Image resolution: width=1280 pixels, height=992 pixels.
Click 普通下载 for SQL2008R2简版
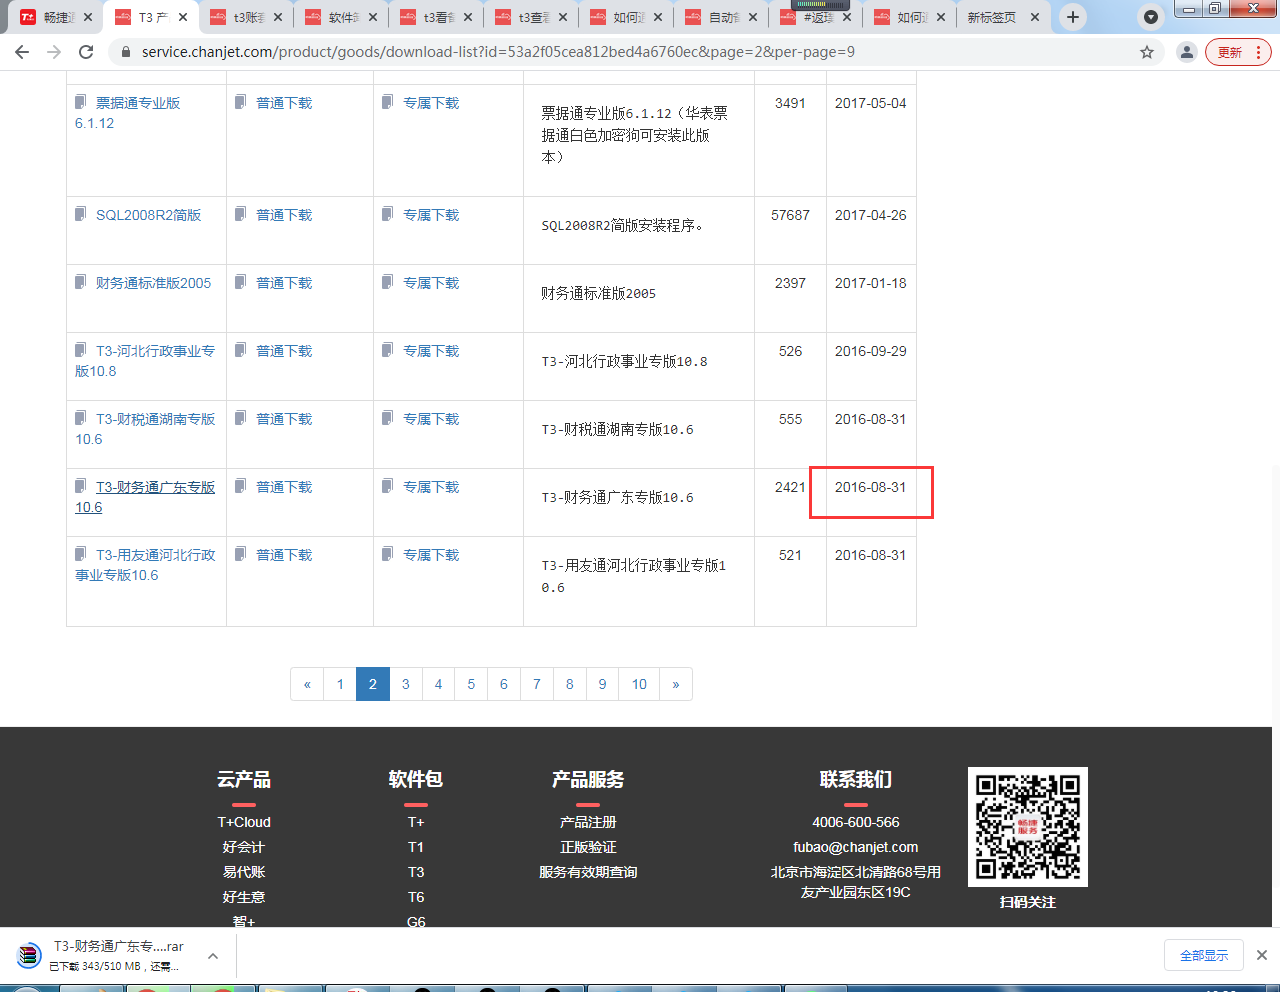[x=284, y=215]
